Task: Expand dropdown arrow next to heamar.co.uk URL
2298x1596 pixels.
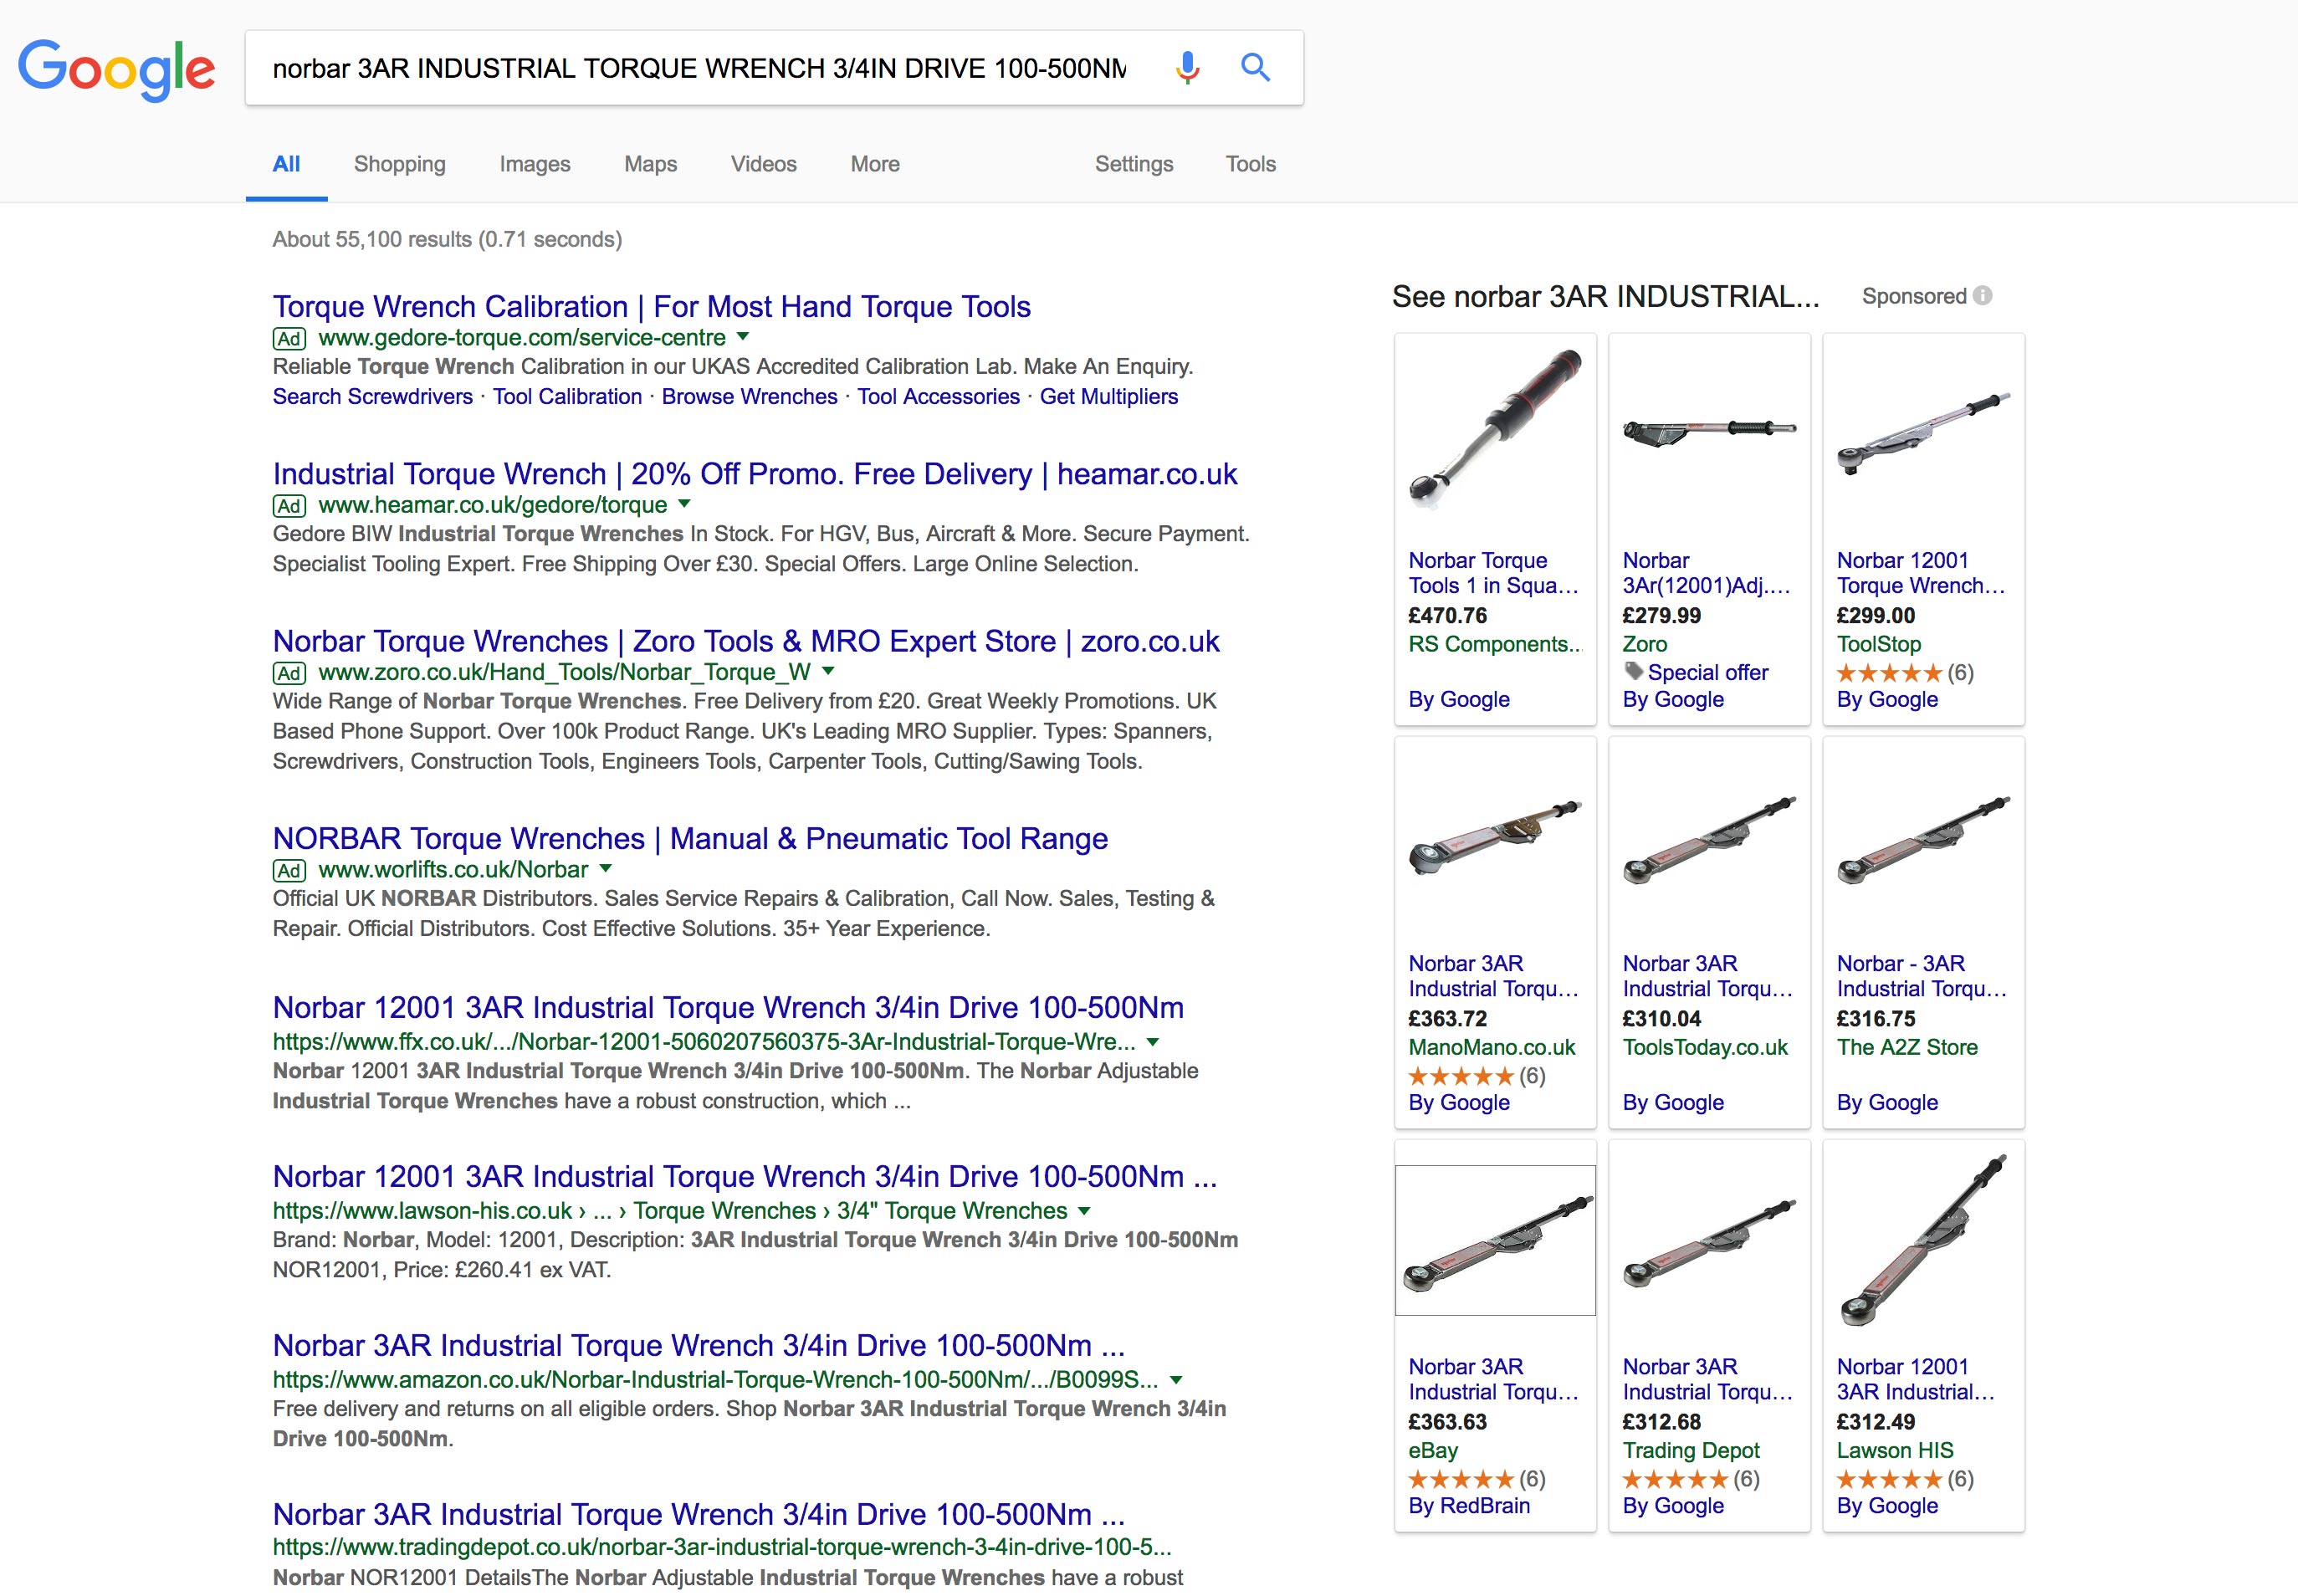Action: [x=684, y=504]
